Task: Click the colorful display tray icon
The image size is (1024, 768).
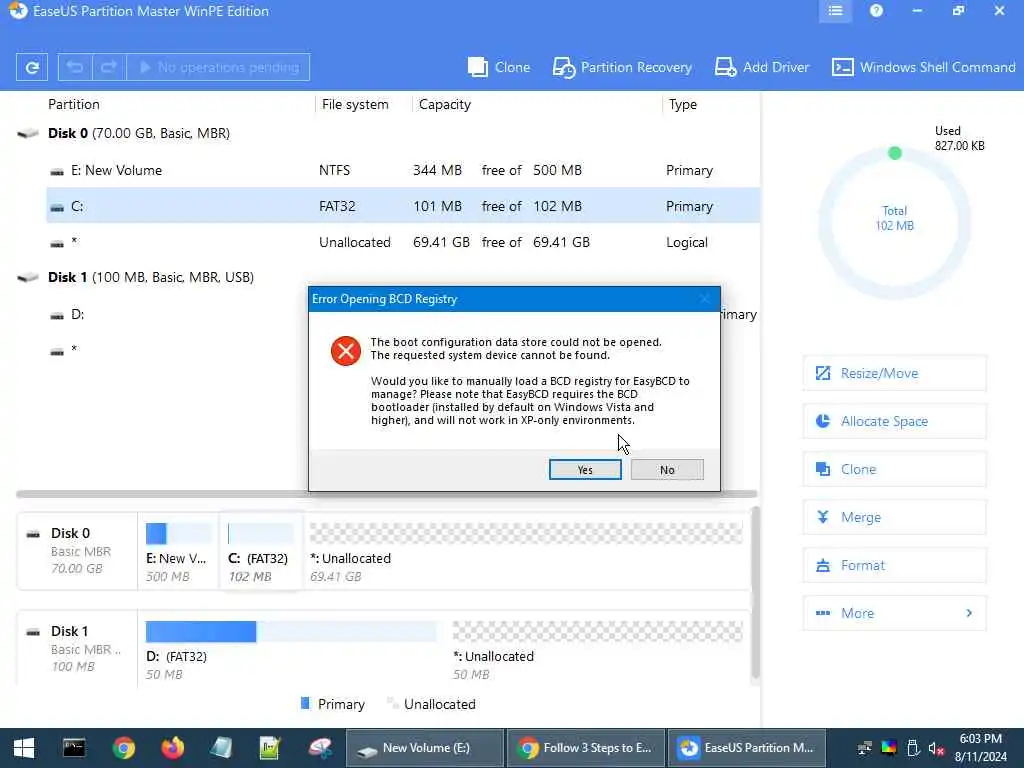Action: tap(889, 748)
